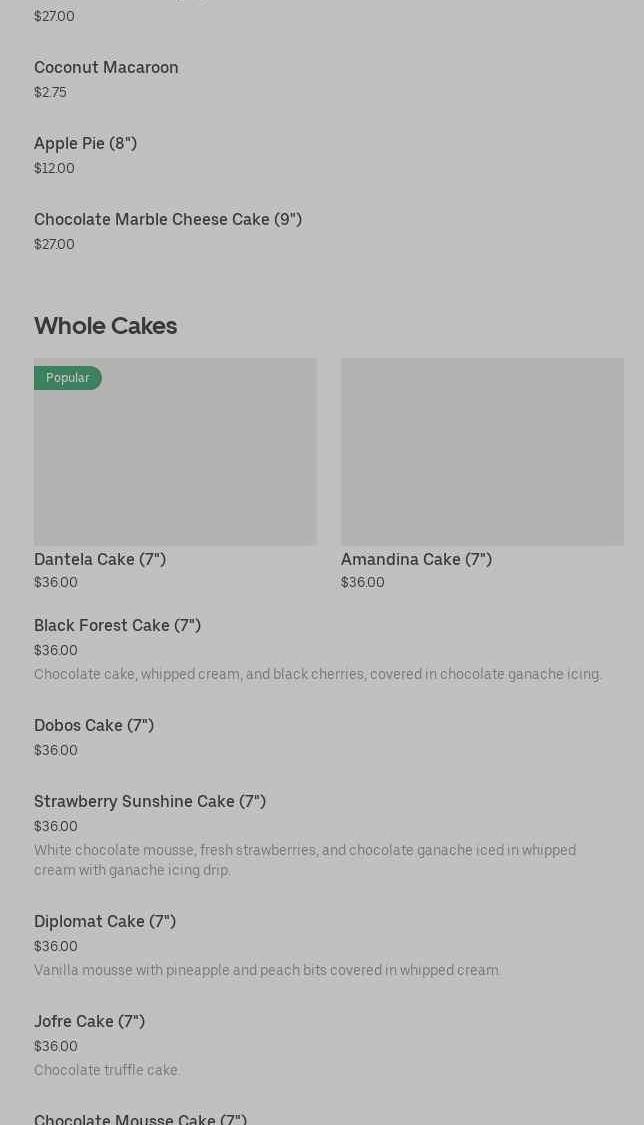Click the "Chocolate truffle cake." description

pyautogui.click(x=107, y=1071)
